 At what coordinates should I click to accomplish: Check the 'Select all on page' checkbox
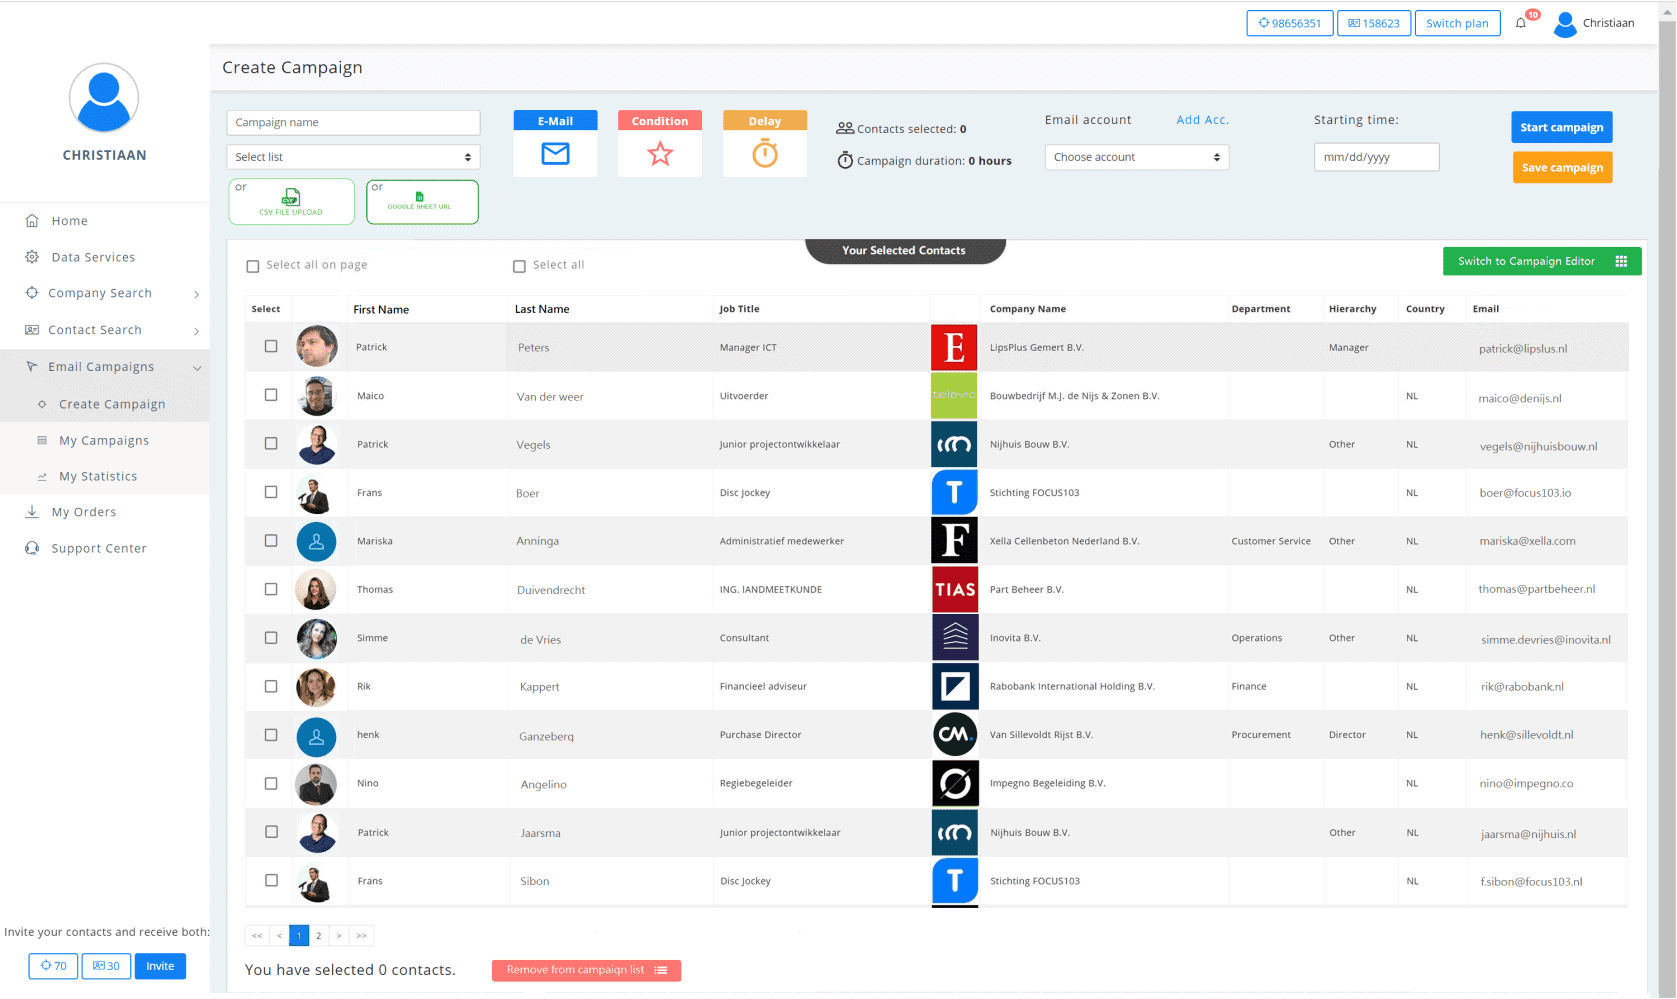(253, 266)
